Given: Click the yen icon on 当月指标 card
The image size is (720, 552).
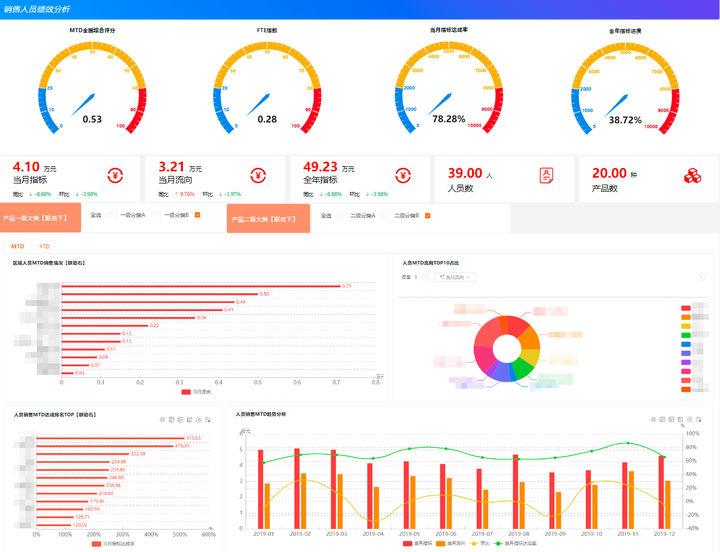Looking at the screenshot, I should 115,175.
